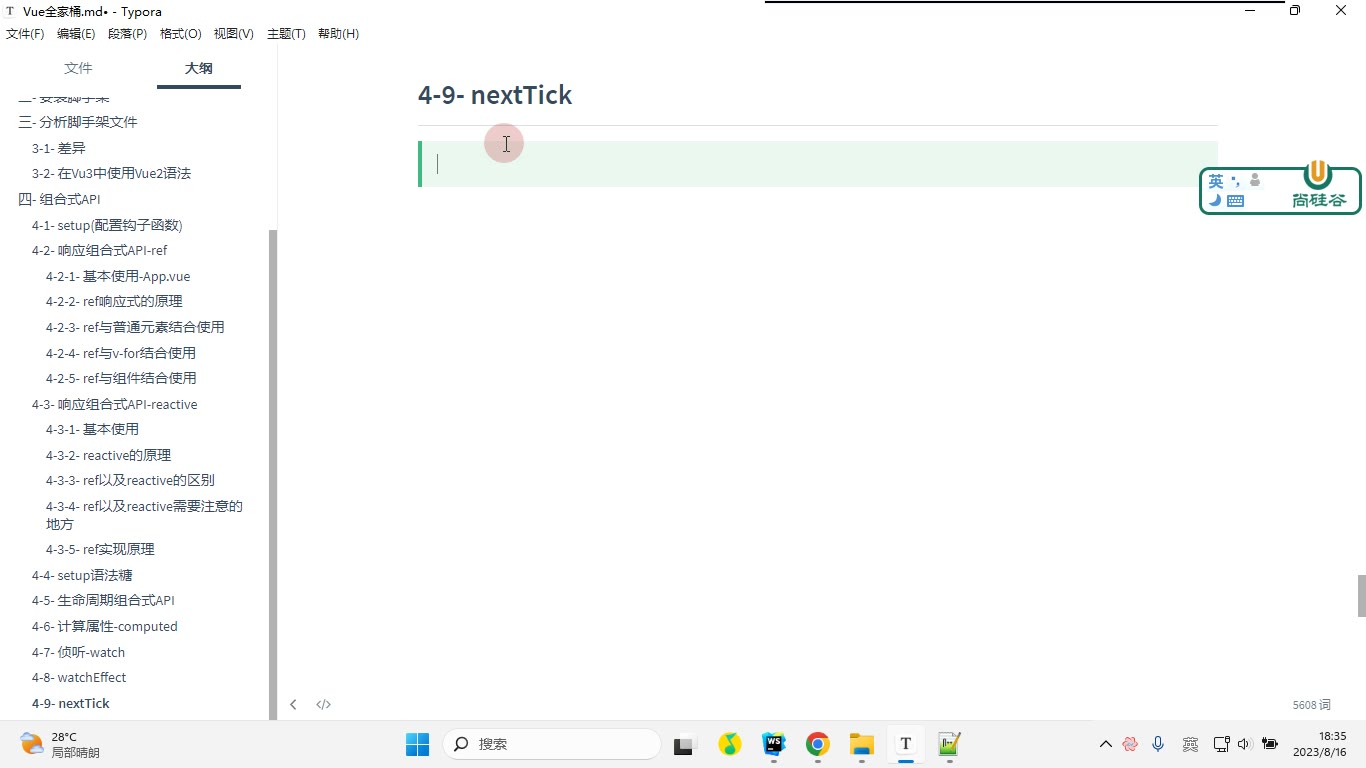Click the 5608 词 word count
1366x768 pixels.
coord(1311,705)
